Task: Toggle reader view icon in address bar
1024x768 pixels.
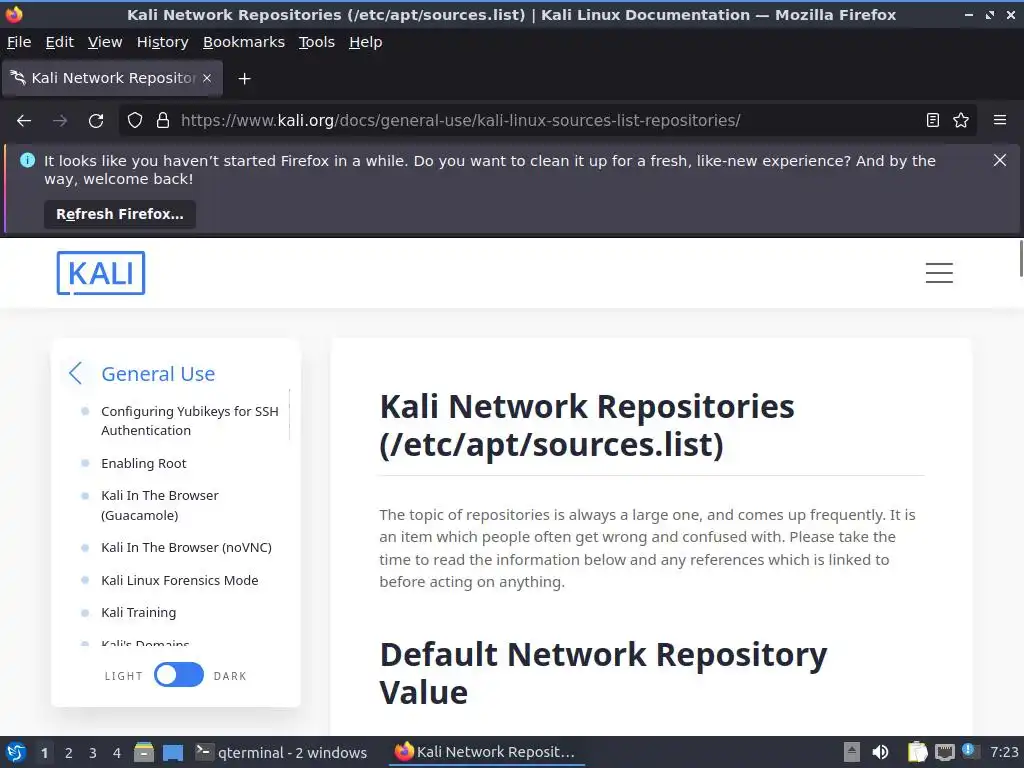Action: pyautogui.click(x=933, y=120)
